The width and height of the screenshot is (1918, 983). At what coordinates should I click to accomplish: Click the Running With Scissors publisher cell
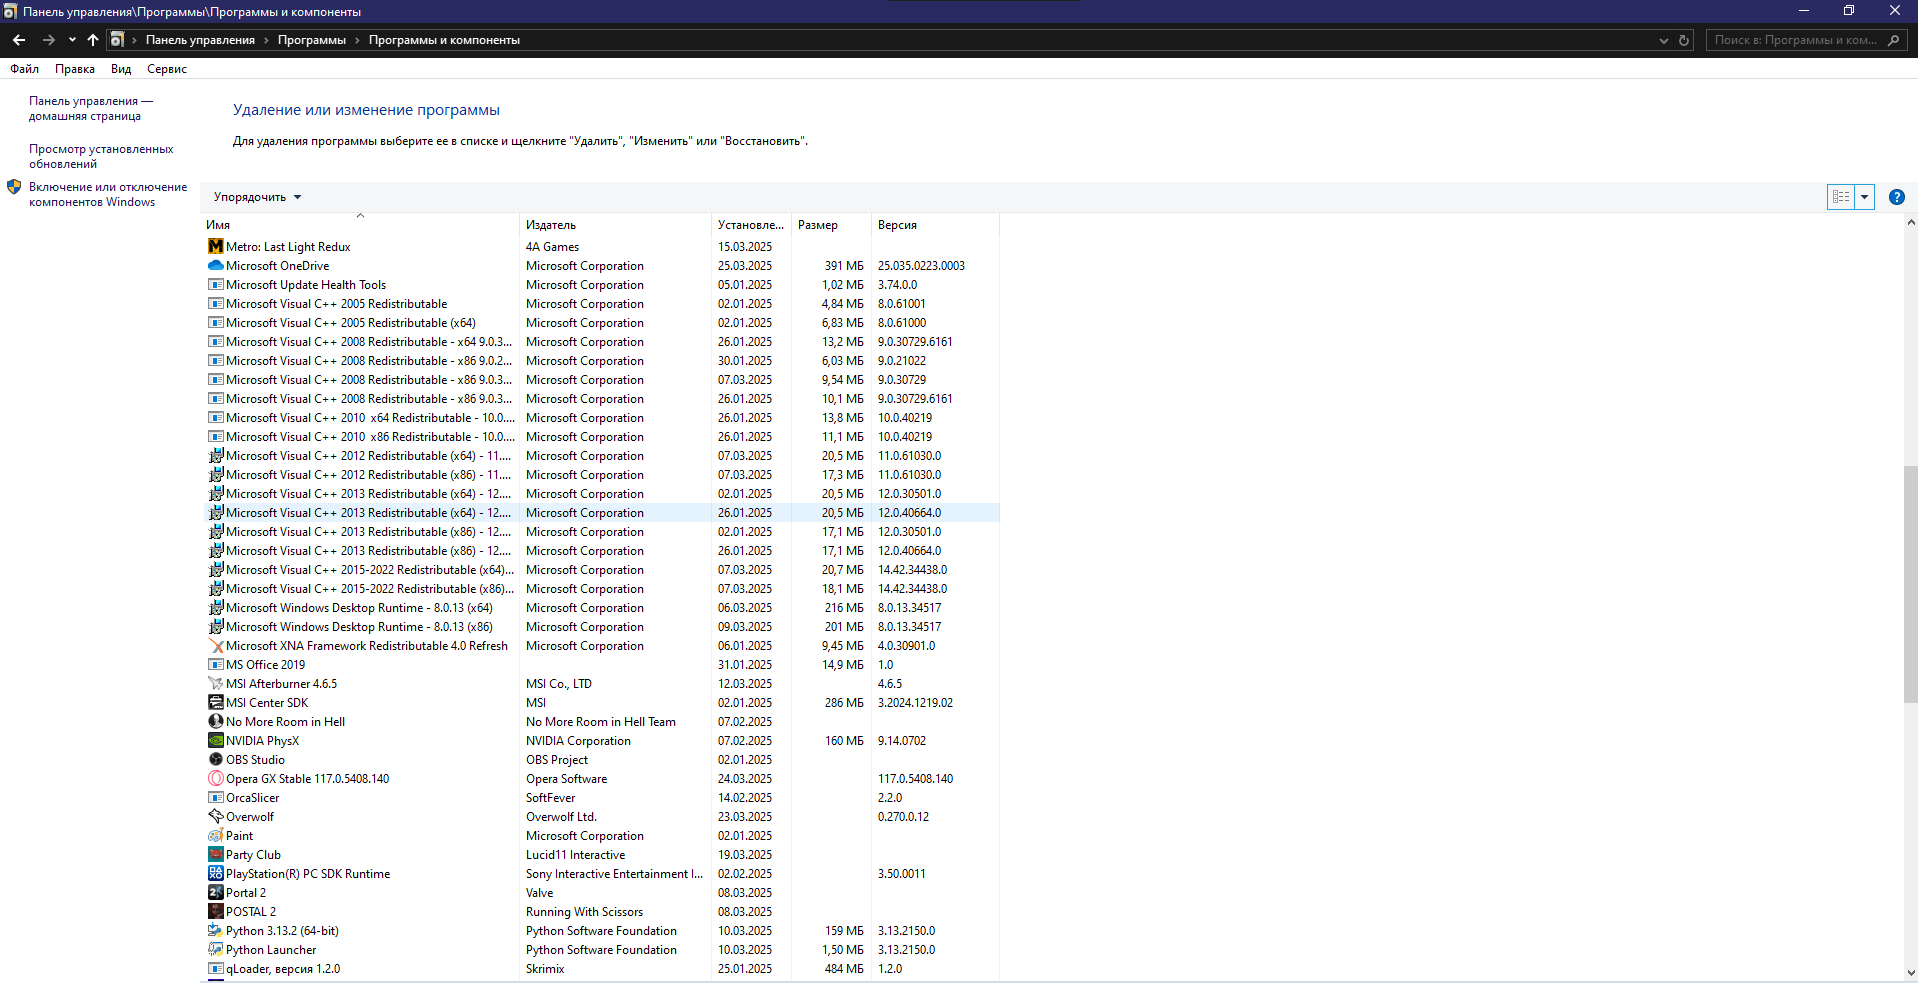(584, 912)
